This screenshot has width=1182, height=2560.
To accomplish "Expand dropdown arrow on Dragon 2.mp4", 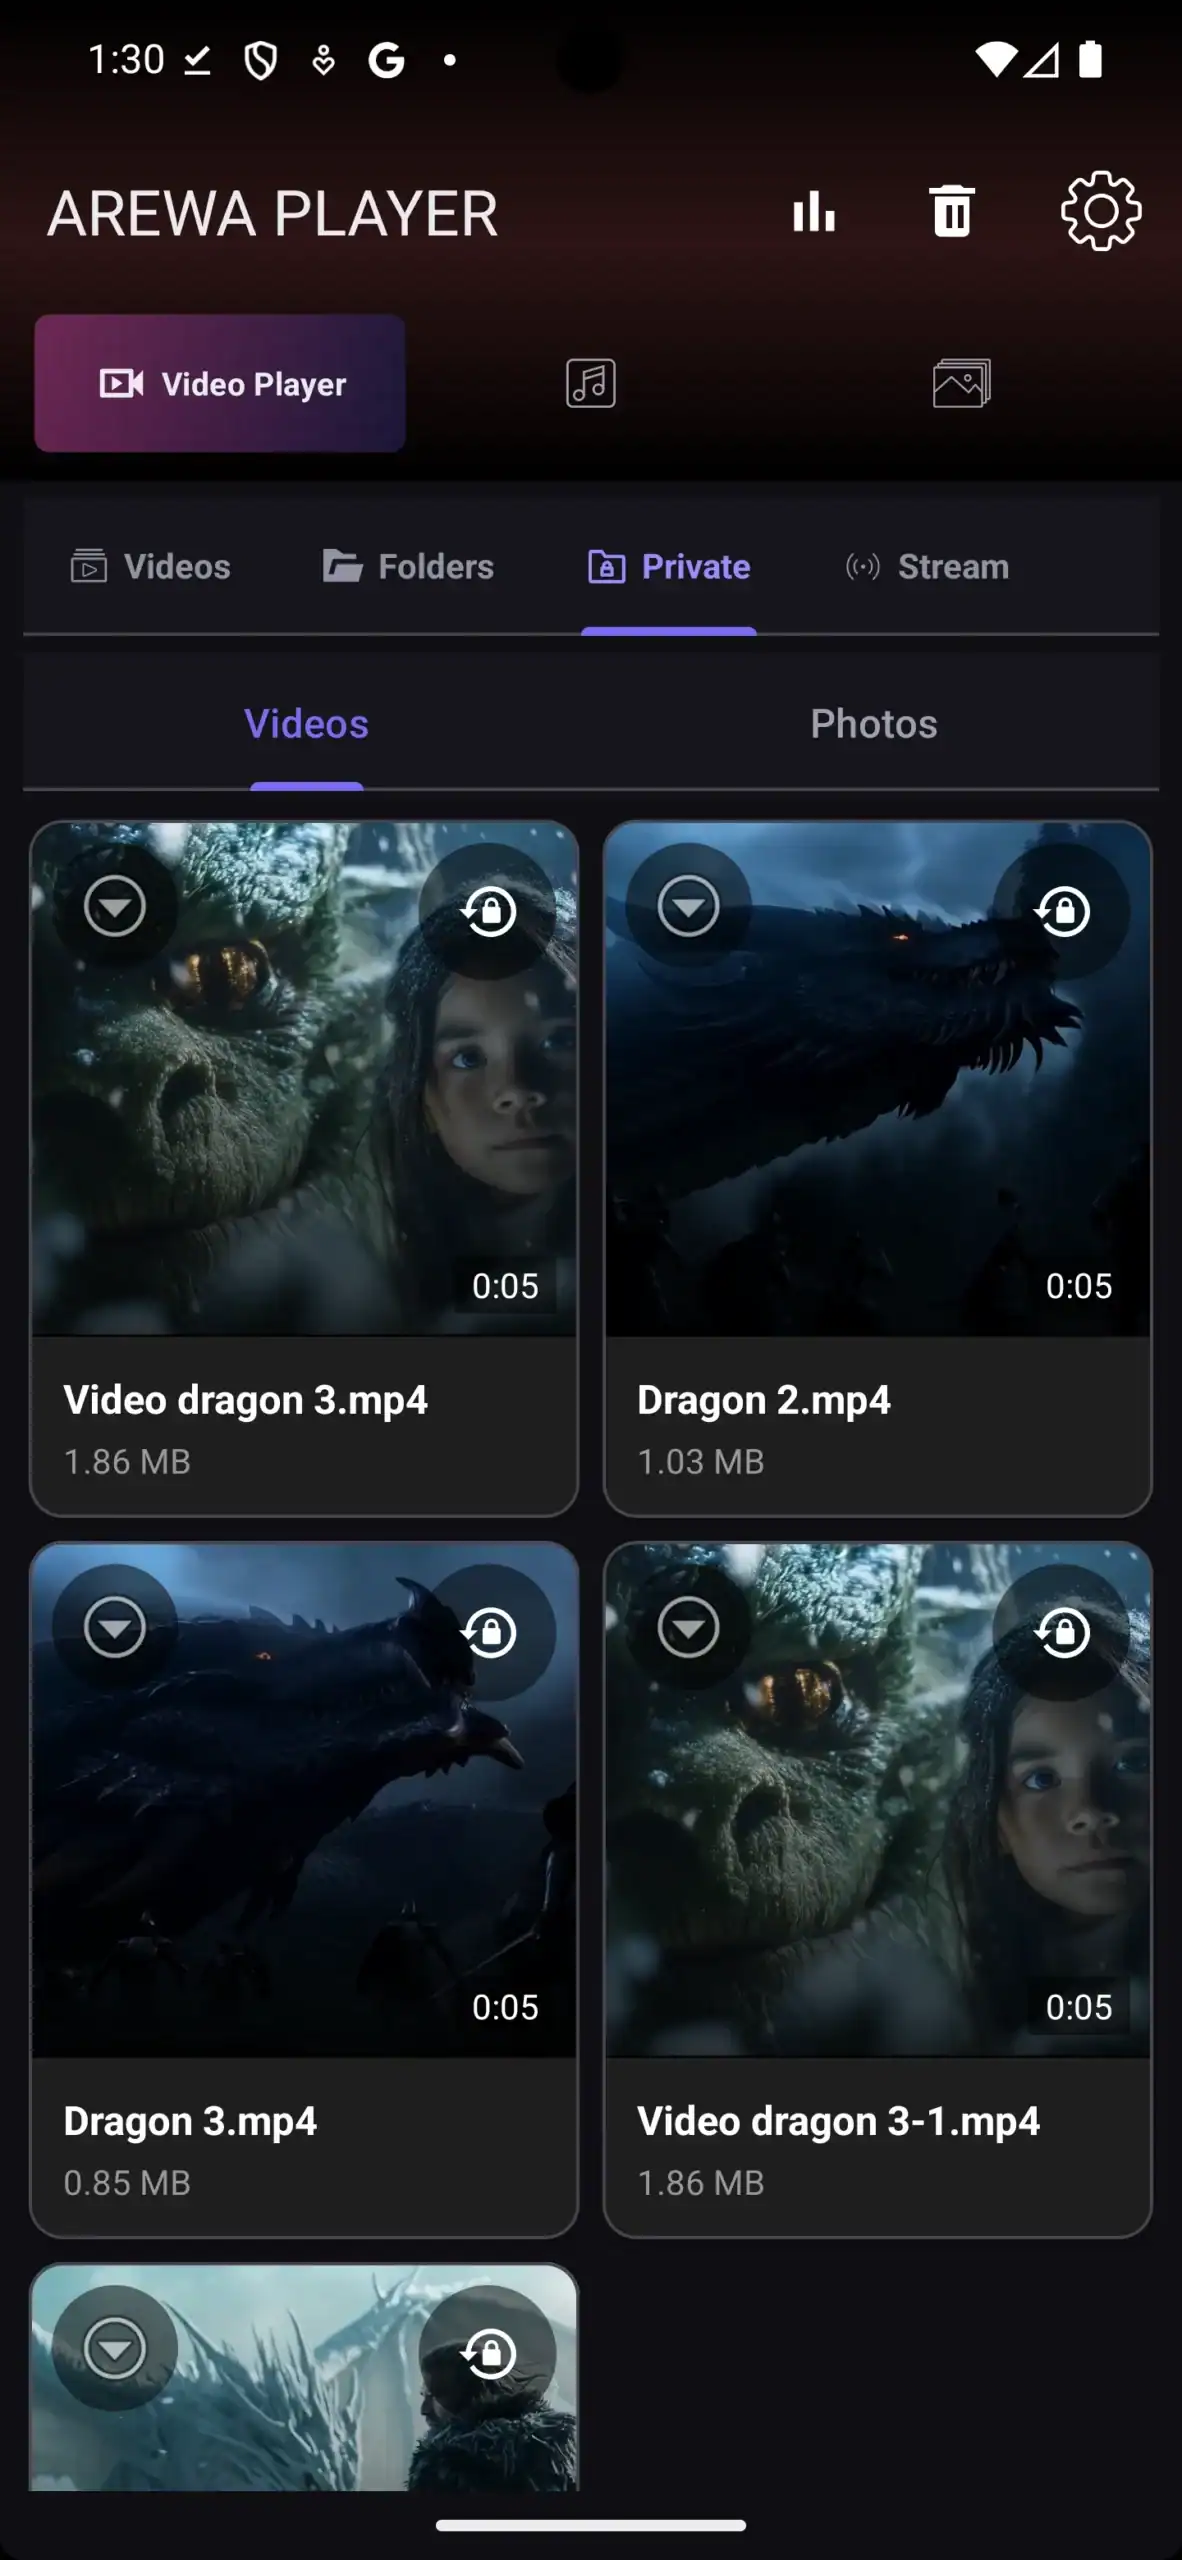I will pos(689,906).
